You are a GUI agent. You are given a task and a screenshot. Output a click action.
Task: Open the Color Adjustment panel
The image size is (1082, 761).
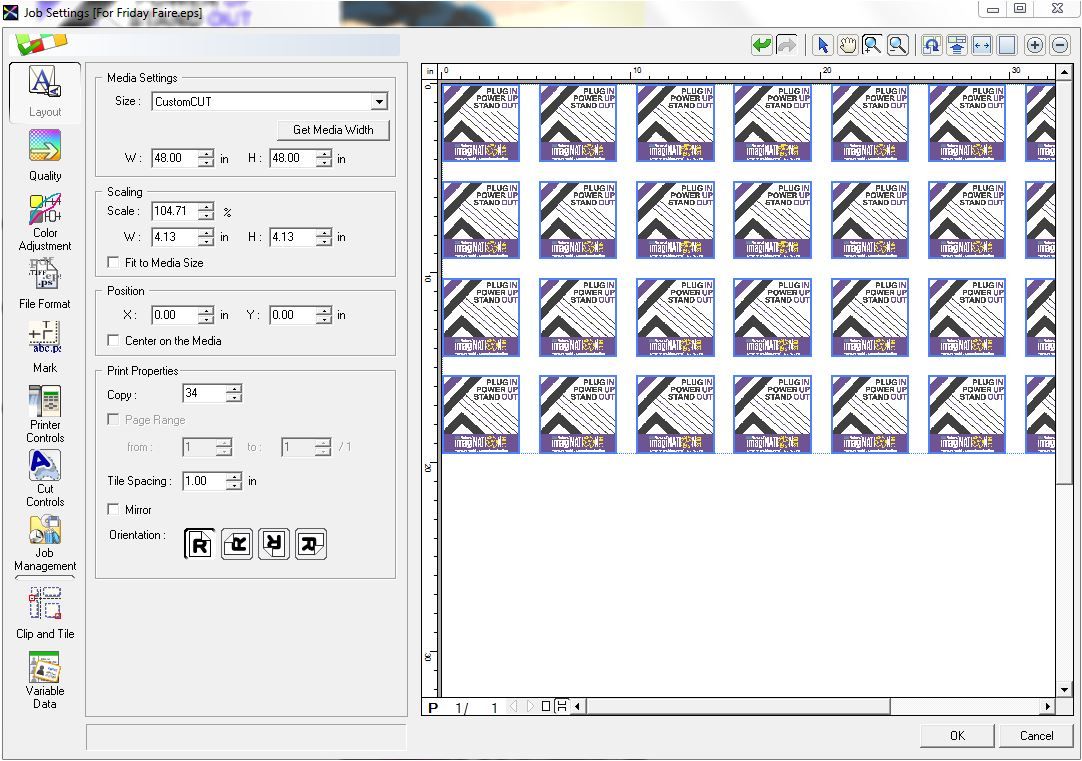point(45,221)
